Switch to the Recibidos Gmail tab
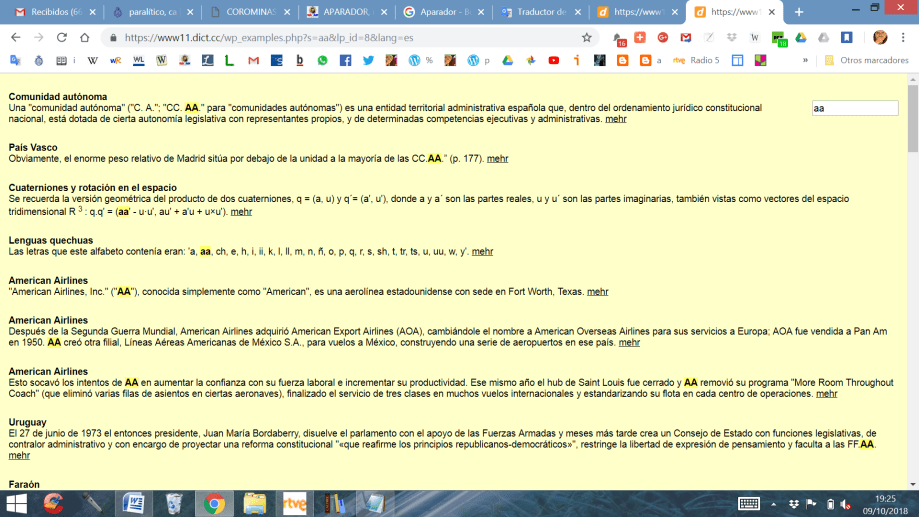The width and height of the screenshot is (919, 517). tap(50, 12)
